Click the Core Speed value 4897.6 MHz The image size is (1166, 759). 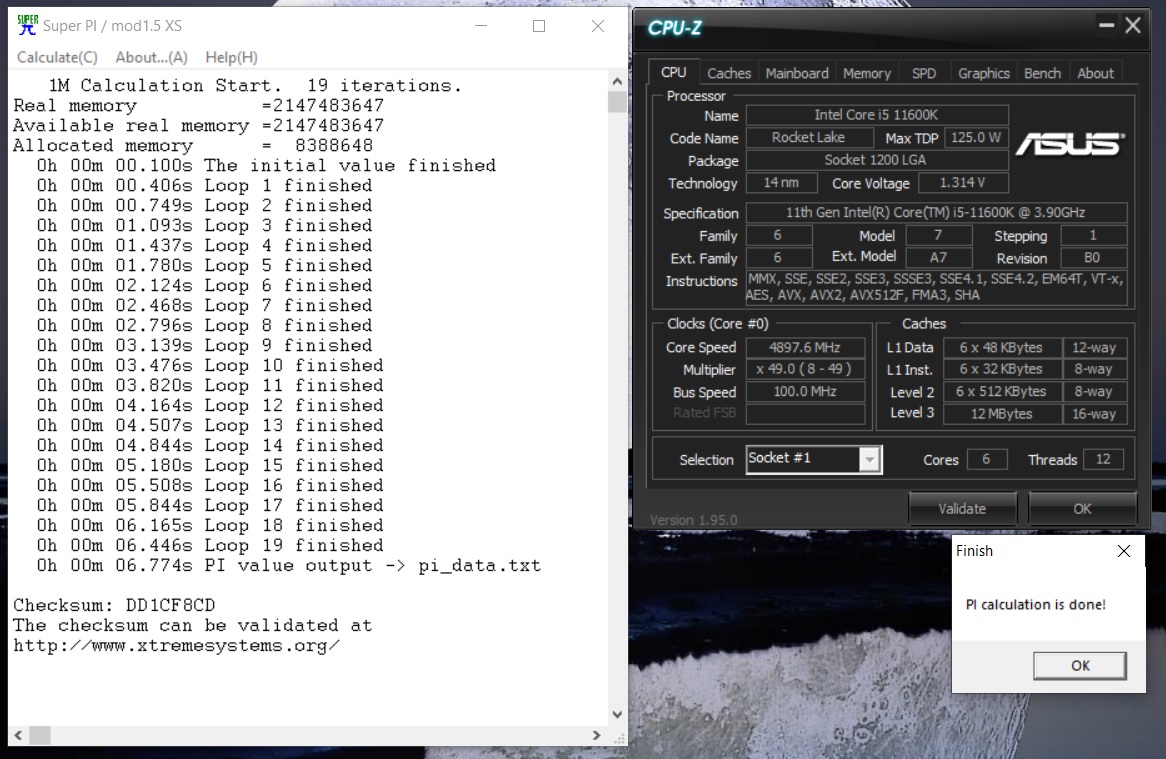(805, 347)
